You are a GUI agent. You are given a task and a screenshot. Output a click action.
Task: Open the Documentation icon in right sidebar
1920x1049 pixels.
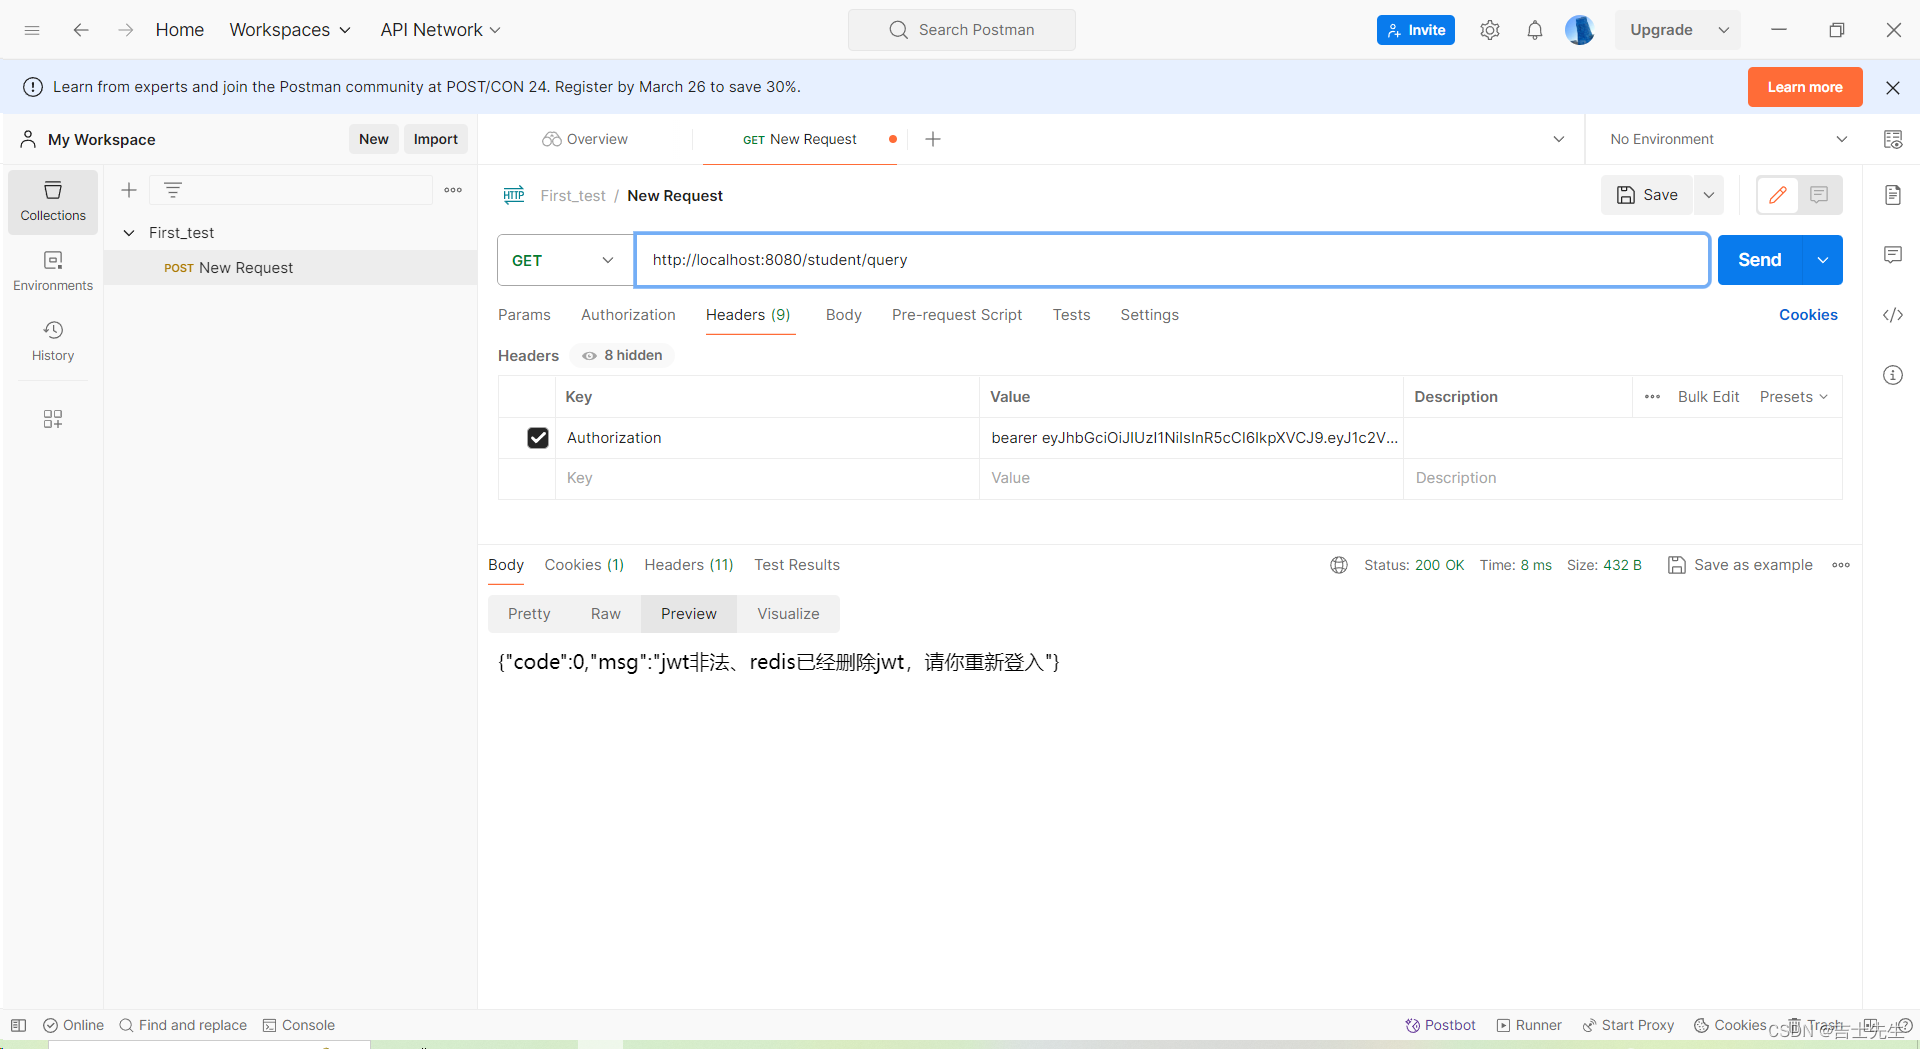point(1893,195)
